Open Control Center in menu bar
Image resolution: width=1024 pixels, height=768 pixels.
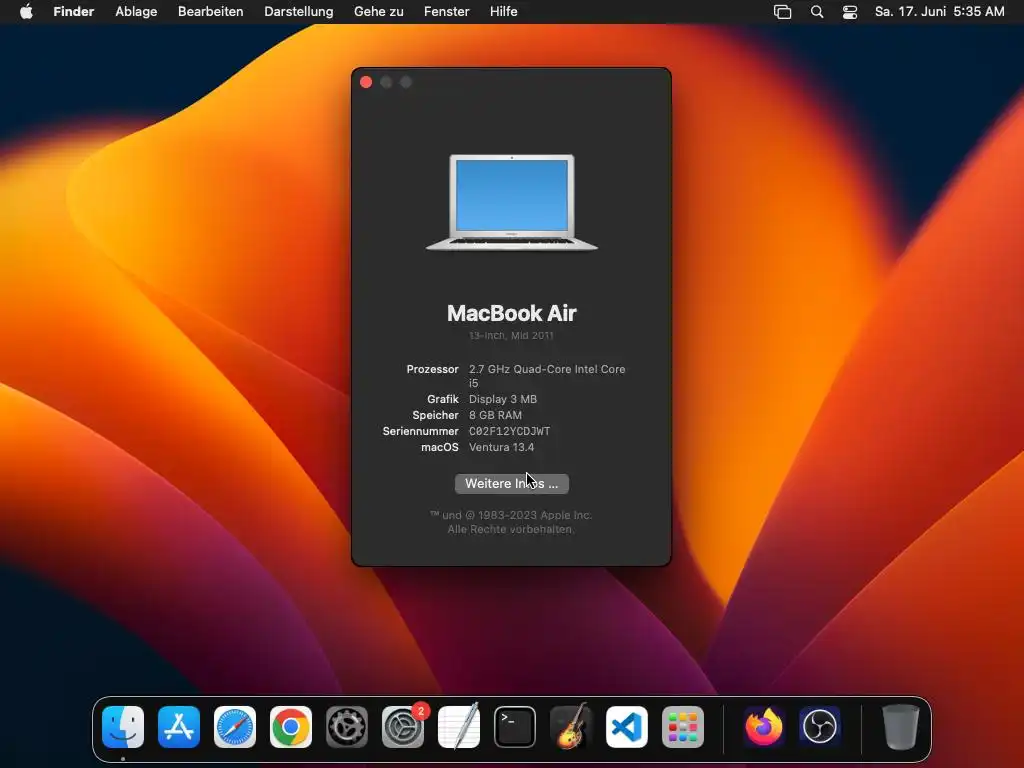[850, 12]
